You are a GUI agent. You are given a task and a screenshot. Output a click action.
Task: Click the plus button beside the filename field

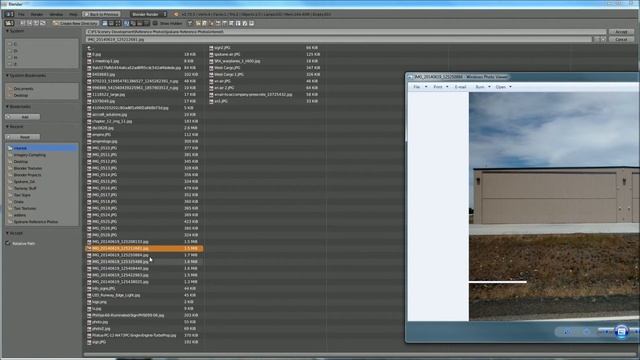(603, 39)
